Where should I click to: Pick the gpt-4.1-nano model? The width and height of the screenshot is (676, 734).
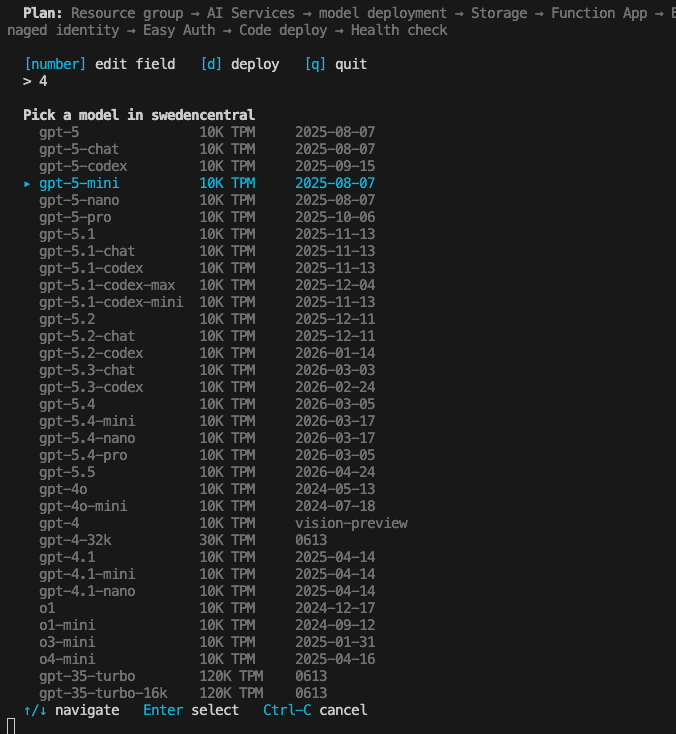pos(207,591)
